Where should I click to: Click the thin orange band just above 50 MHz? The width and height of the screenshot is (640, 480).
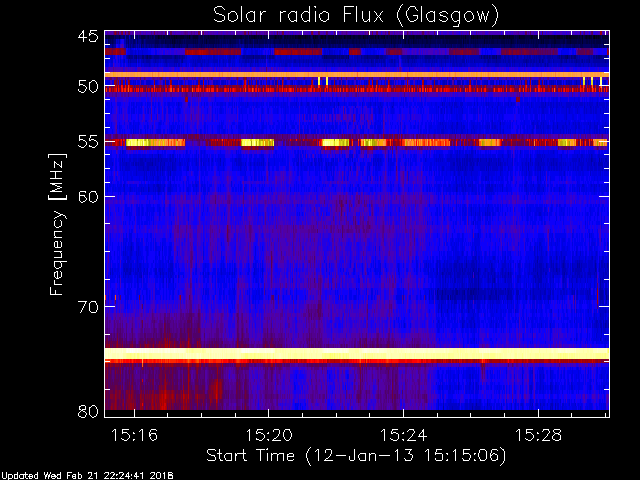click(x=357, y=75)
